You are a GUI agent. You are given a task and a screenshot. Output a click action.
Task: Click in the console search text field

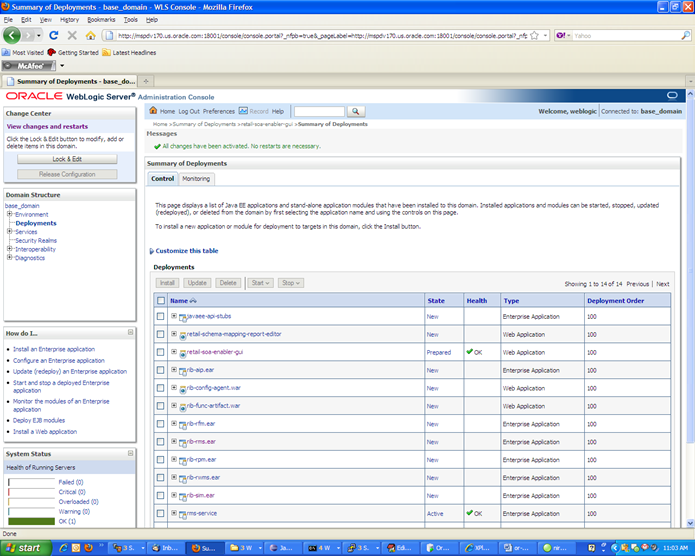[x=319, y=111]
